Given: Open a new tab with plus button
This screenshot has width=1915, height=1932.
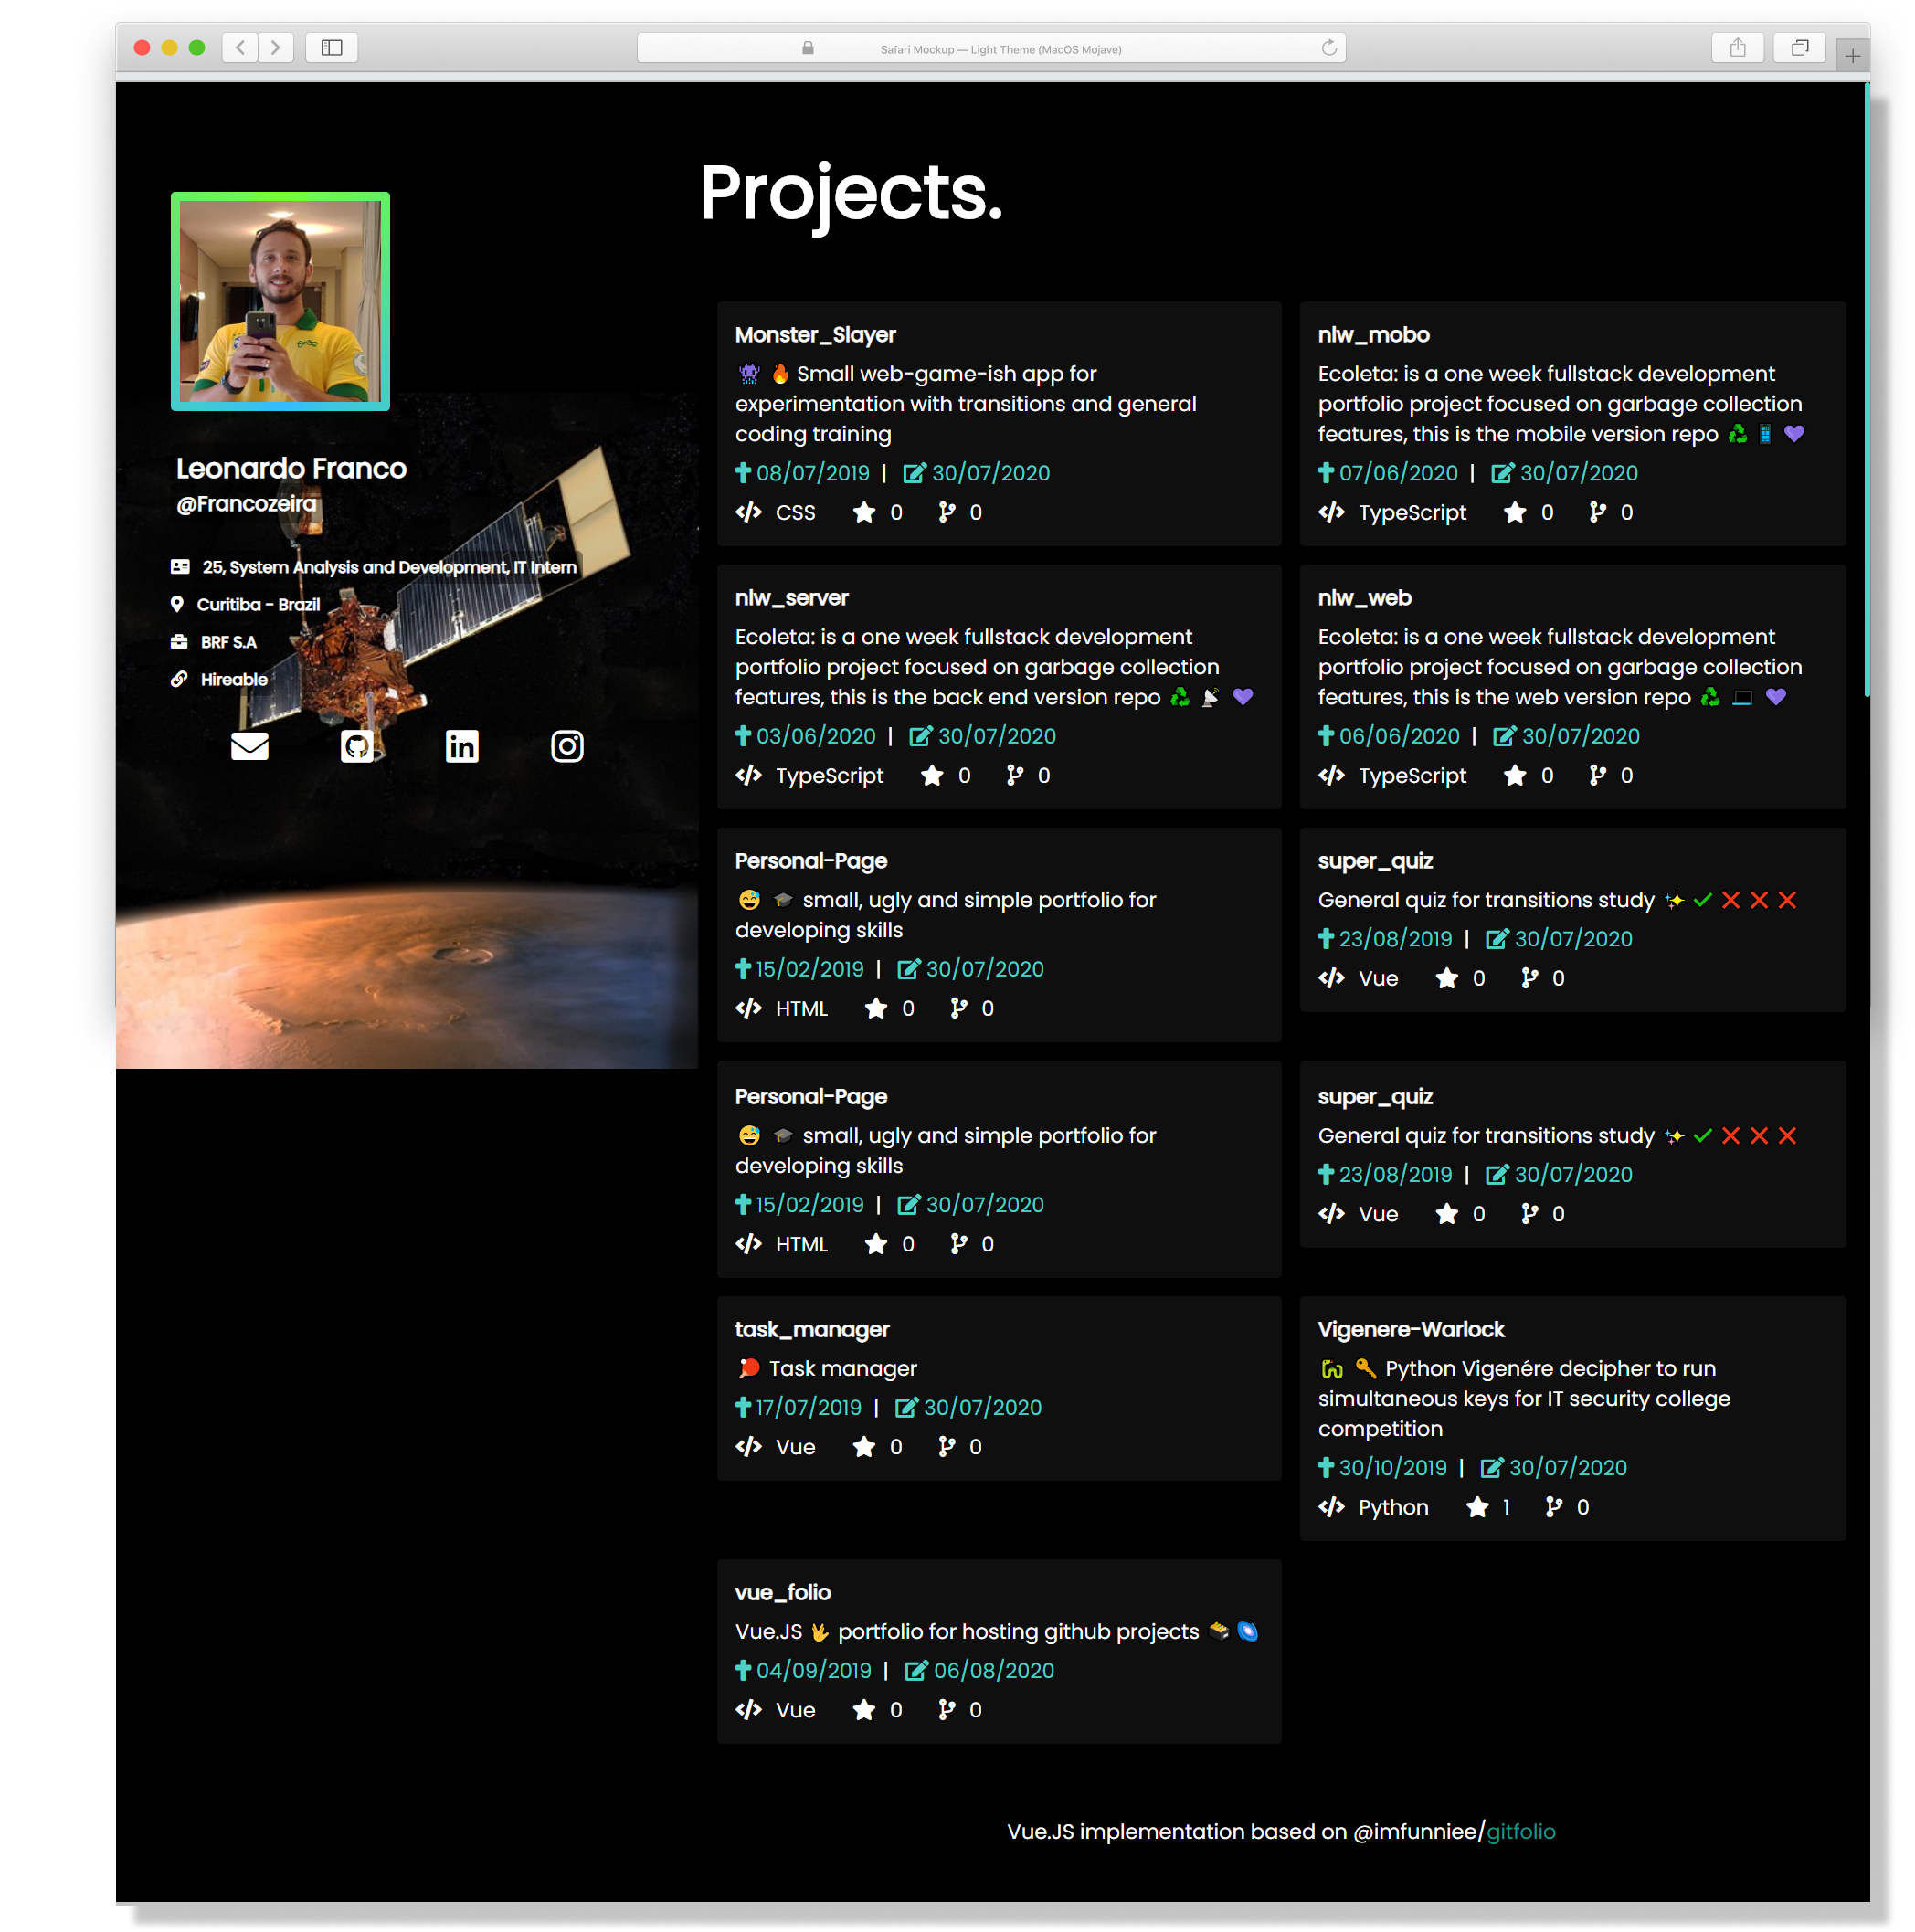Looking at the screenshot, I should [1852, 56].
